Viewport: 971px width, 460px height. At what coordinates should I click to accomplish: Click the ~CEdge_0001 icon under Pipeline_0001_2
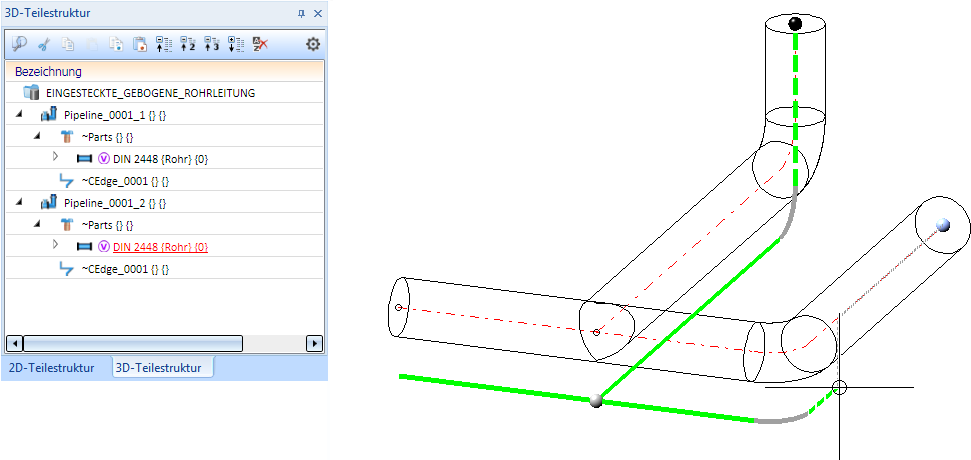[x=66, y=269]
